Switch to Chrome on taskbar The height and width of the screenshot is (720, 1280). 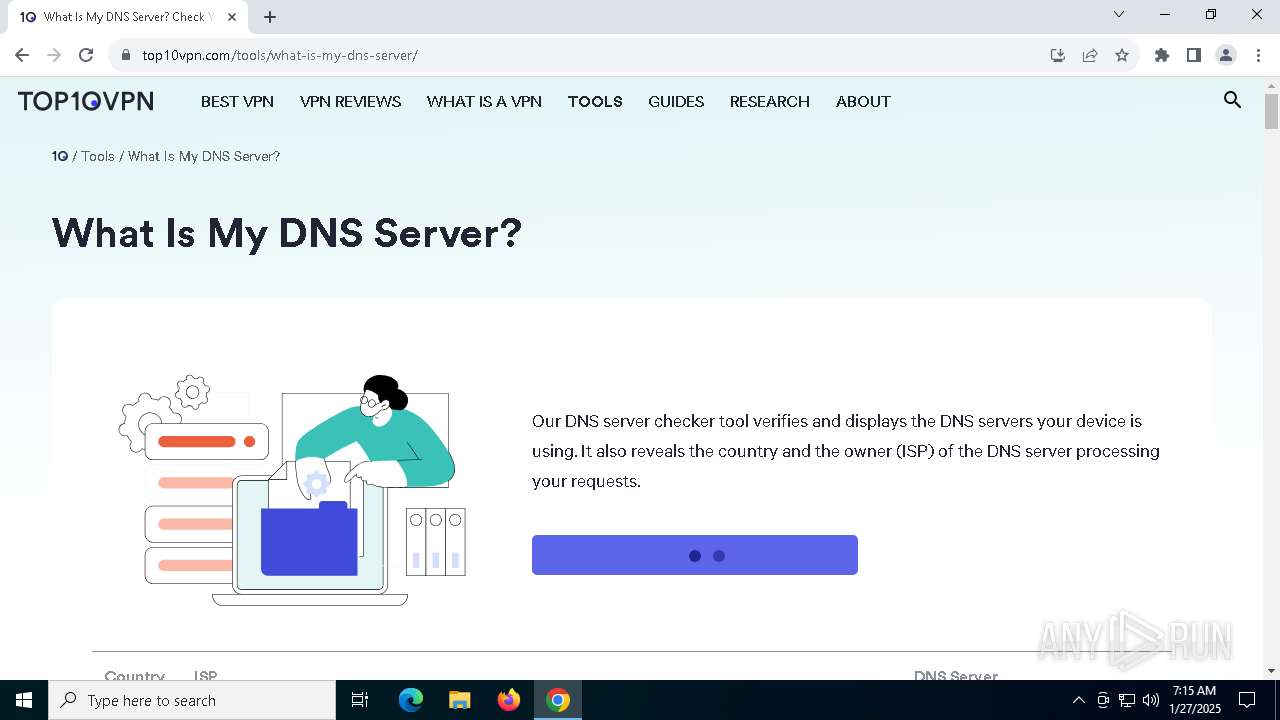(558, 700)
